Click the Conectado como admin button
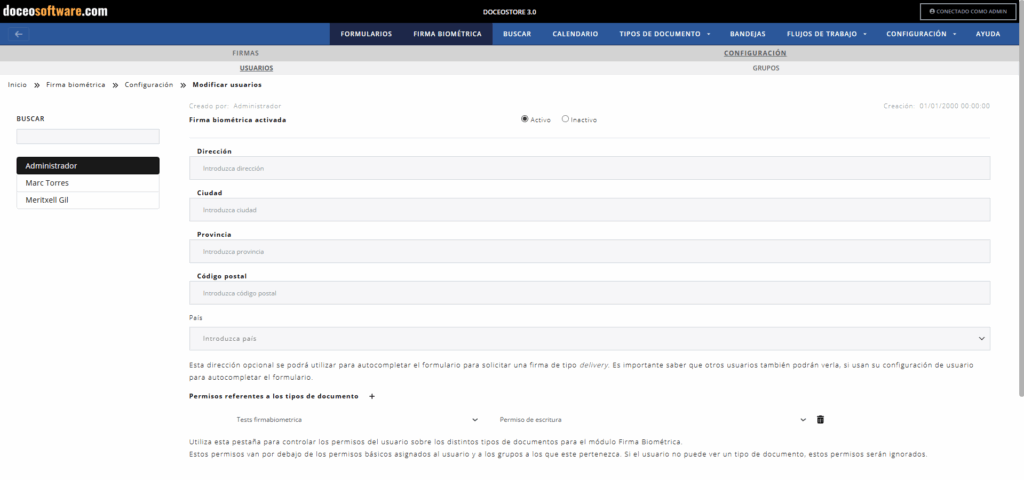 pyautogui.click(x=968, y=11)
